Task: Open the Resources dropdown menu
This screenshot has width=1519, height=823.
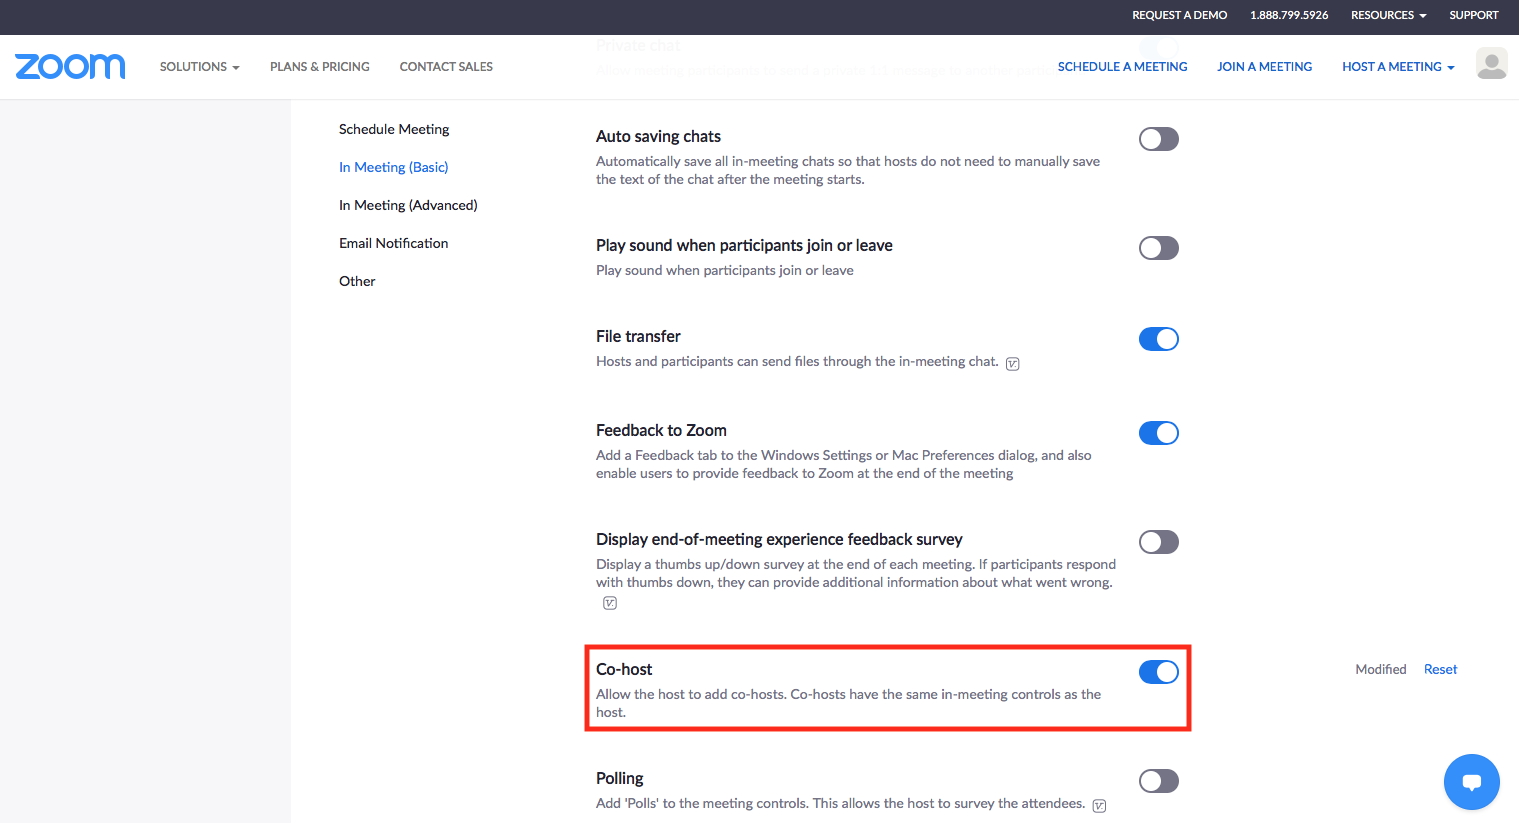Action: tap(1388, 15)
